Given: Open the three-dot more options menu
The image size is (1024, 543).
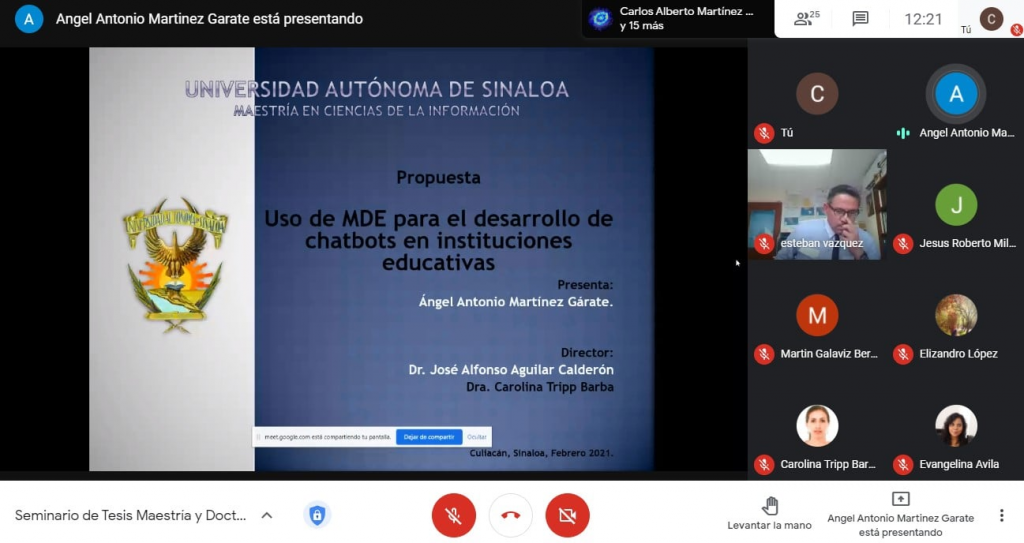Looking at the screenshot, I should pyautogui.click(x=1001, y=516).
